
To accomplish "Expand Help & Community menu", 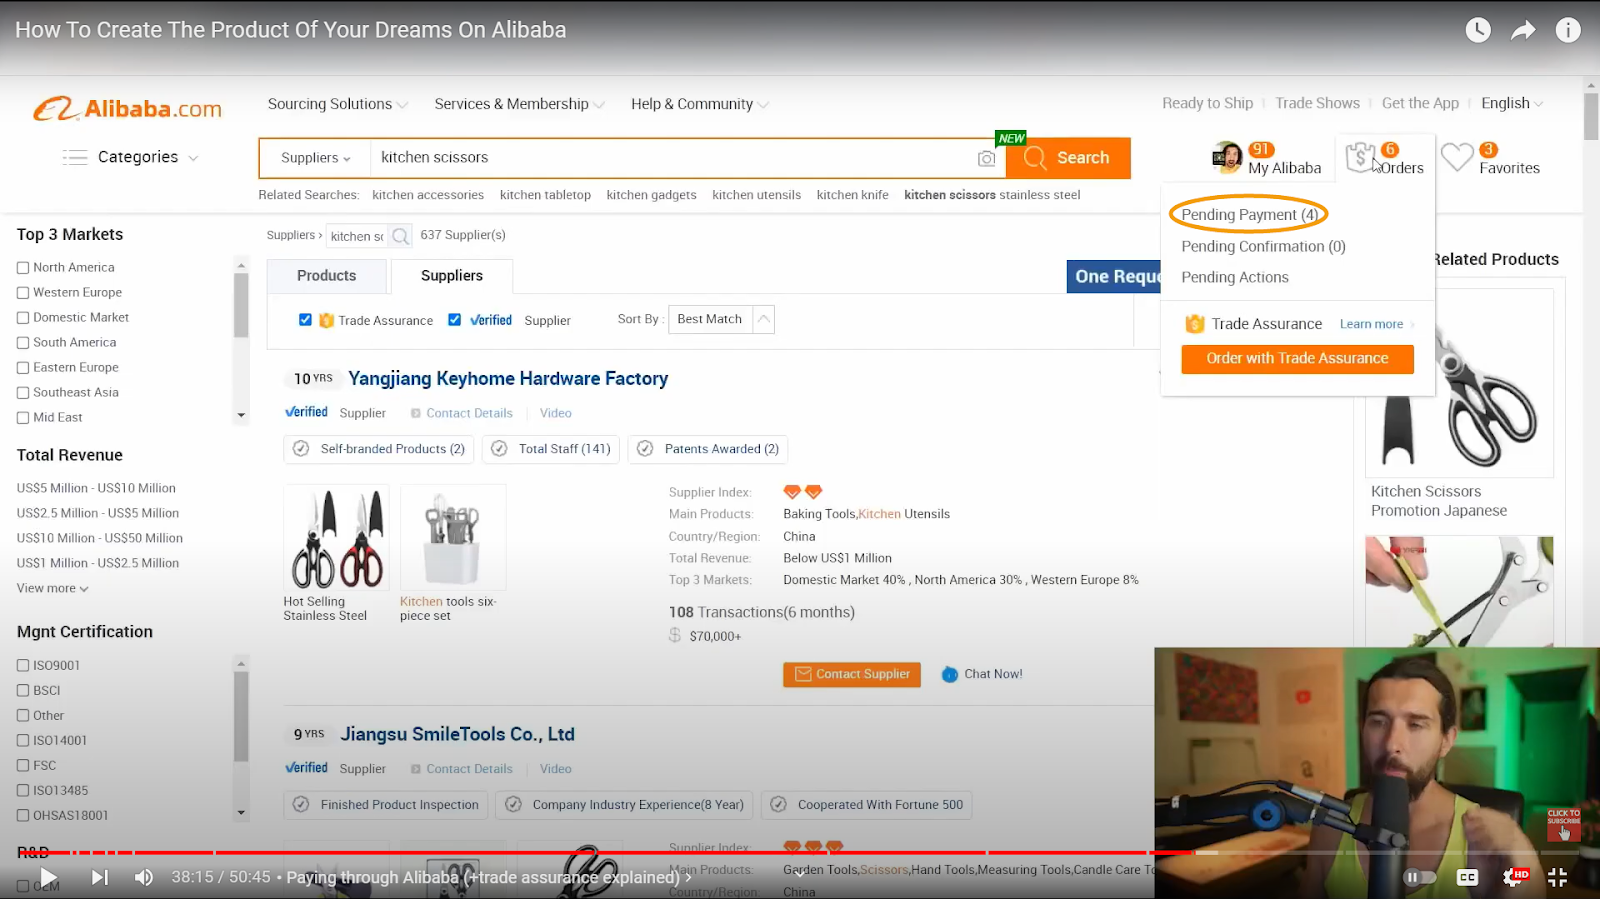I will [699, 104].
